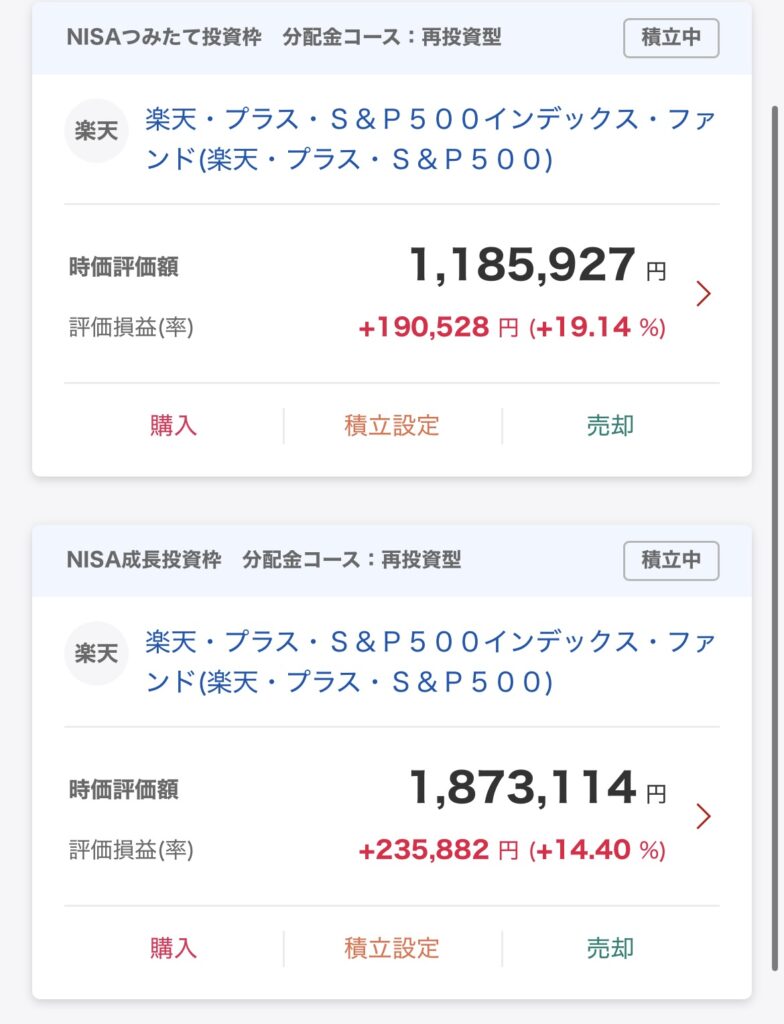The height and width of the screenshot is (1024, 784).
Task: Open 積立設定 in the NISA成長投資枠 card
Action: pyautogui.click(x=392, y=948)
